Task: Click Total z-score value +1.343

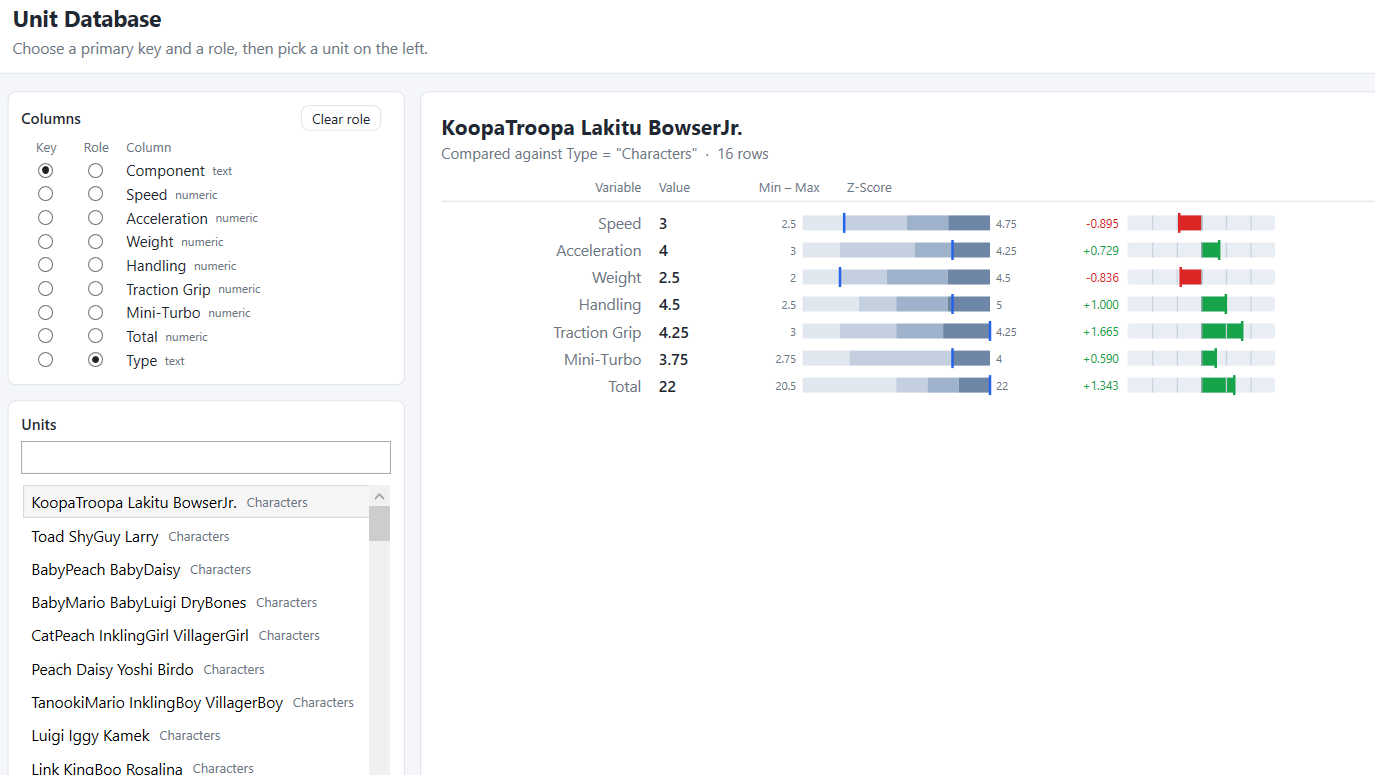Action: coord(1101,385)
